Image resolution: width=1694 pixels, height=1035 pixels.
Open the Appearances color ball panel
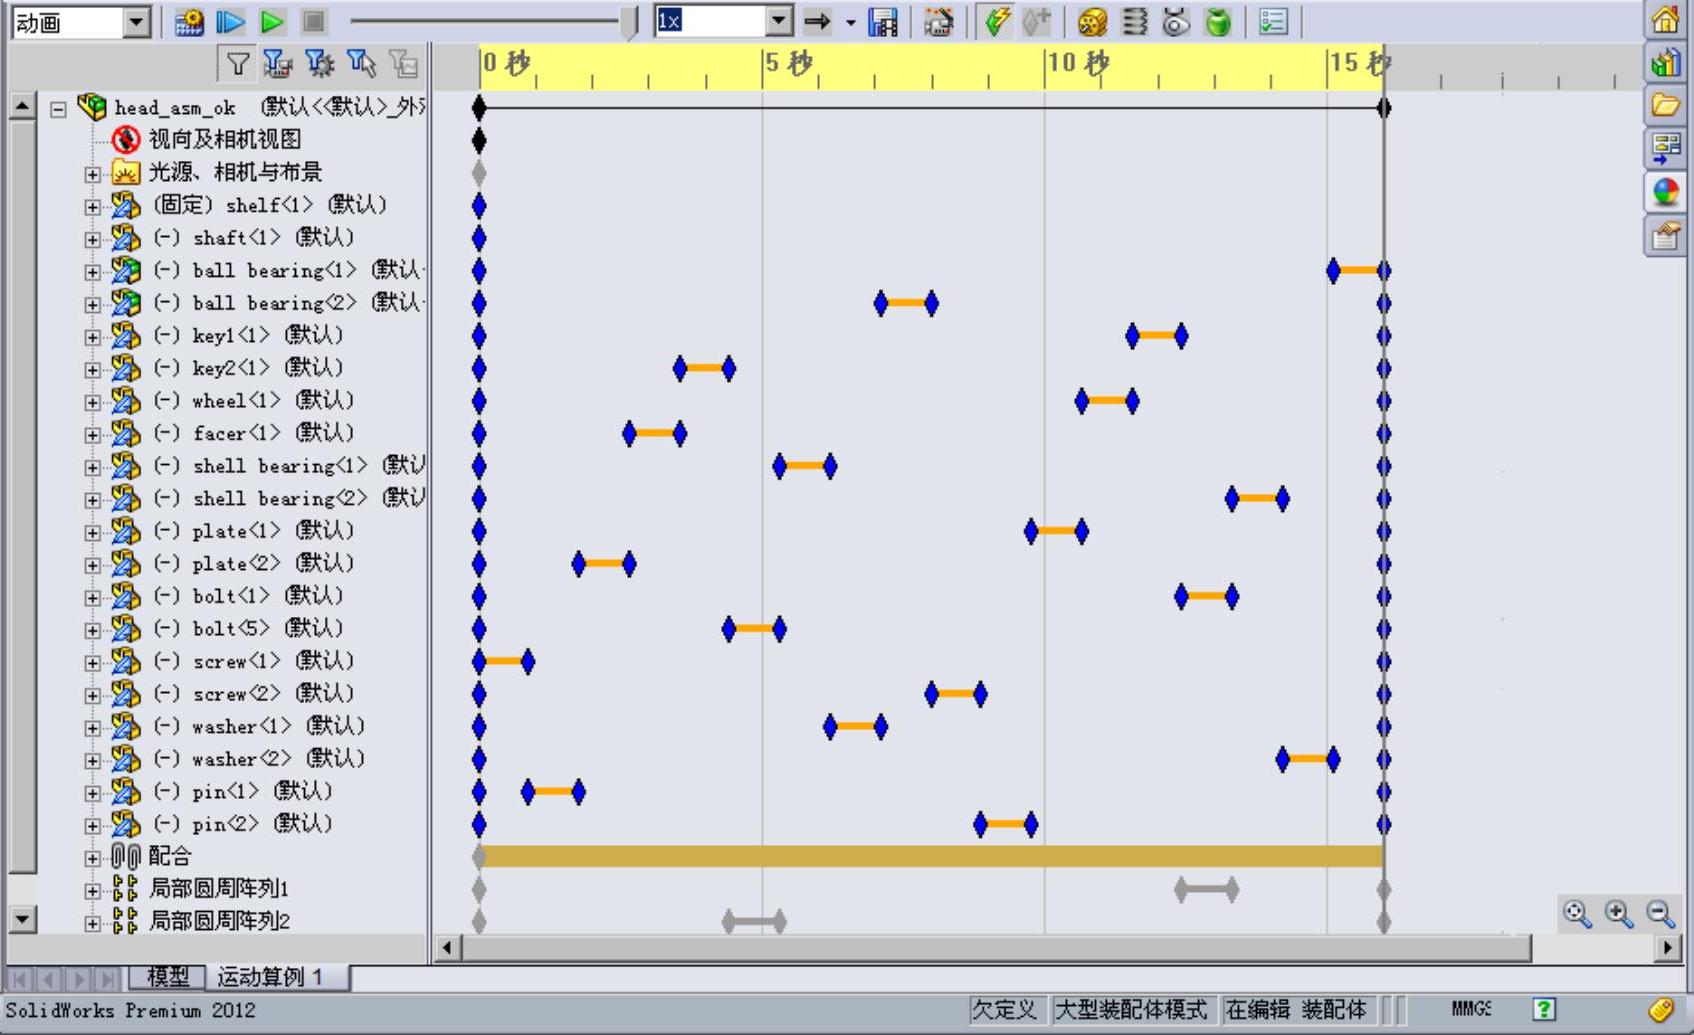[1665, 192]
